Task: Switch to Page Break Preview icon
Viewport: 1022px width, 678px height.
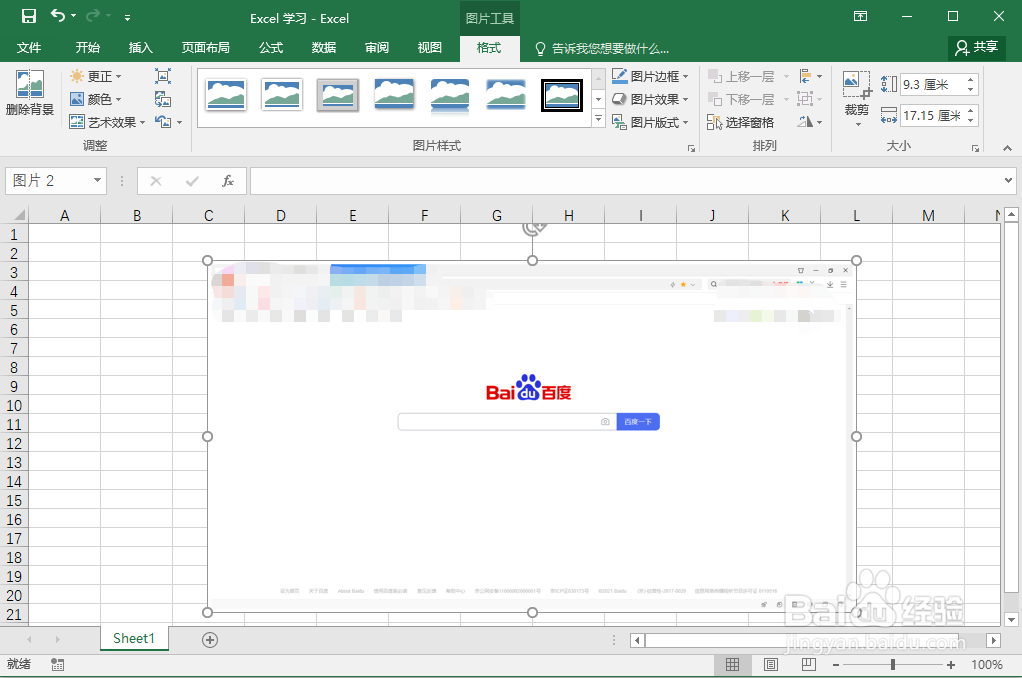Action: pos(808,664)
